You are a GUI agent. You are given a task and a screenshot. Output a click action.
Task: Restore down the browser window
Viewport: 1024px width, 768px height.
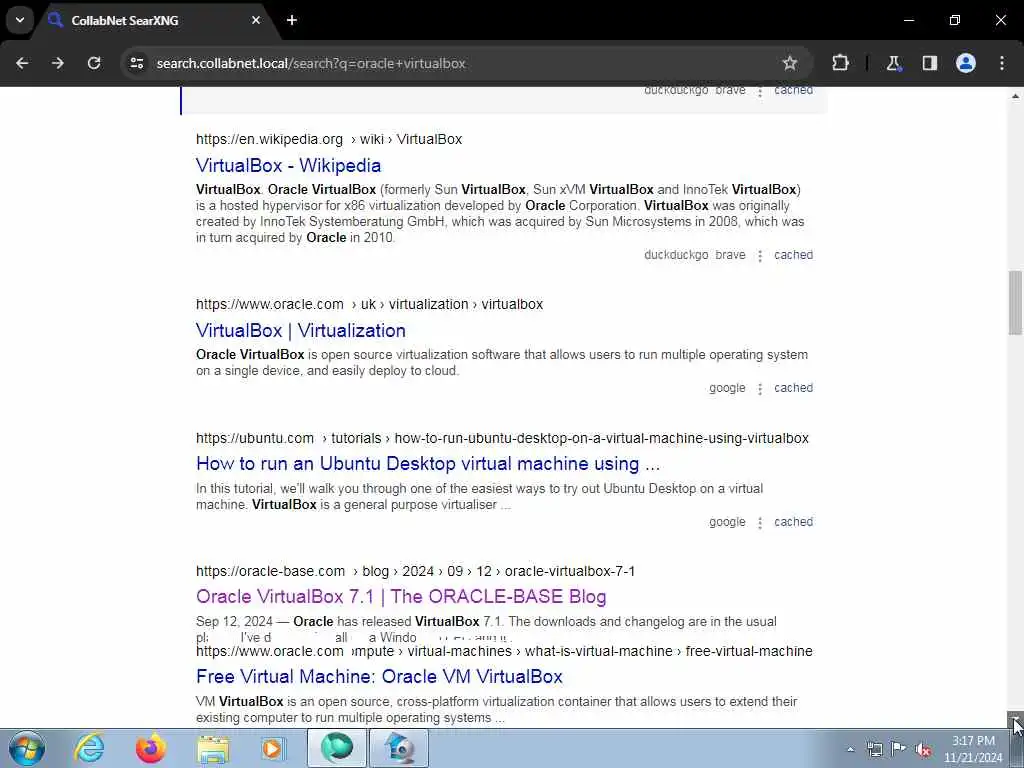tap(955, 20)
